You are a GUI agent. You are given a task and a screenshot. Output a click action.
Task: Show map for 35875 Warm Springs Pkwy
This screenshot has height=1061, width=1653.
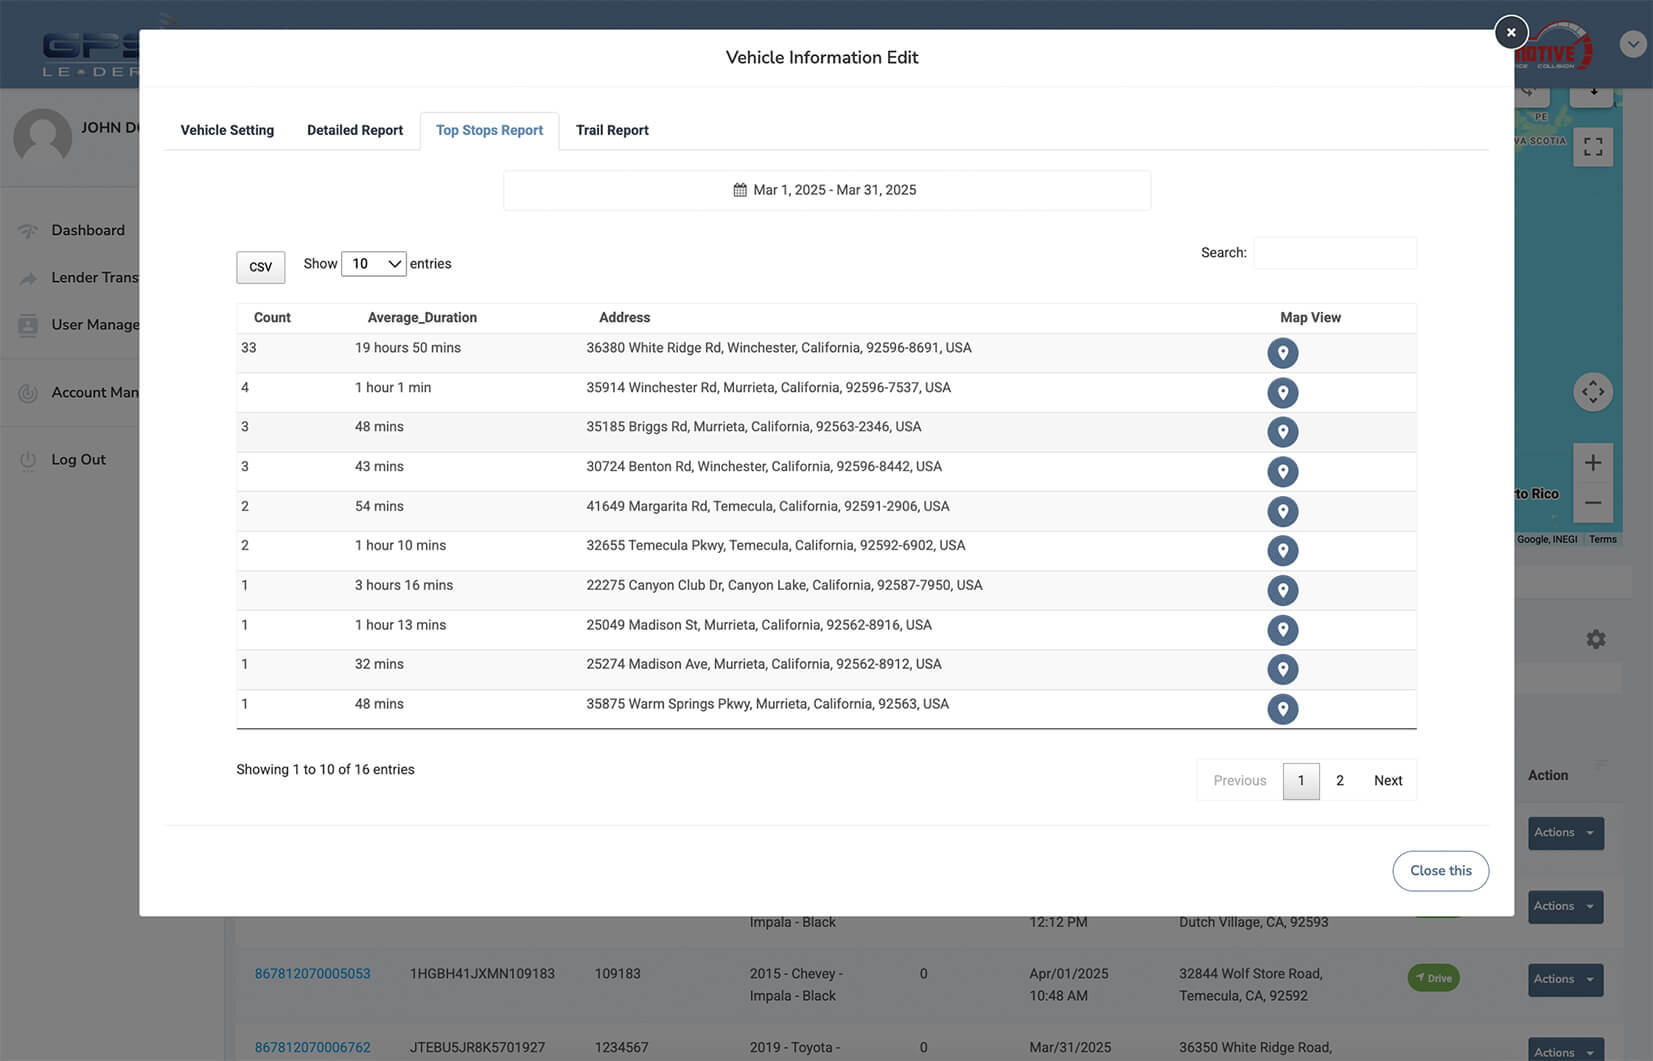[1282, 709]
